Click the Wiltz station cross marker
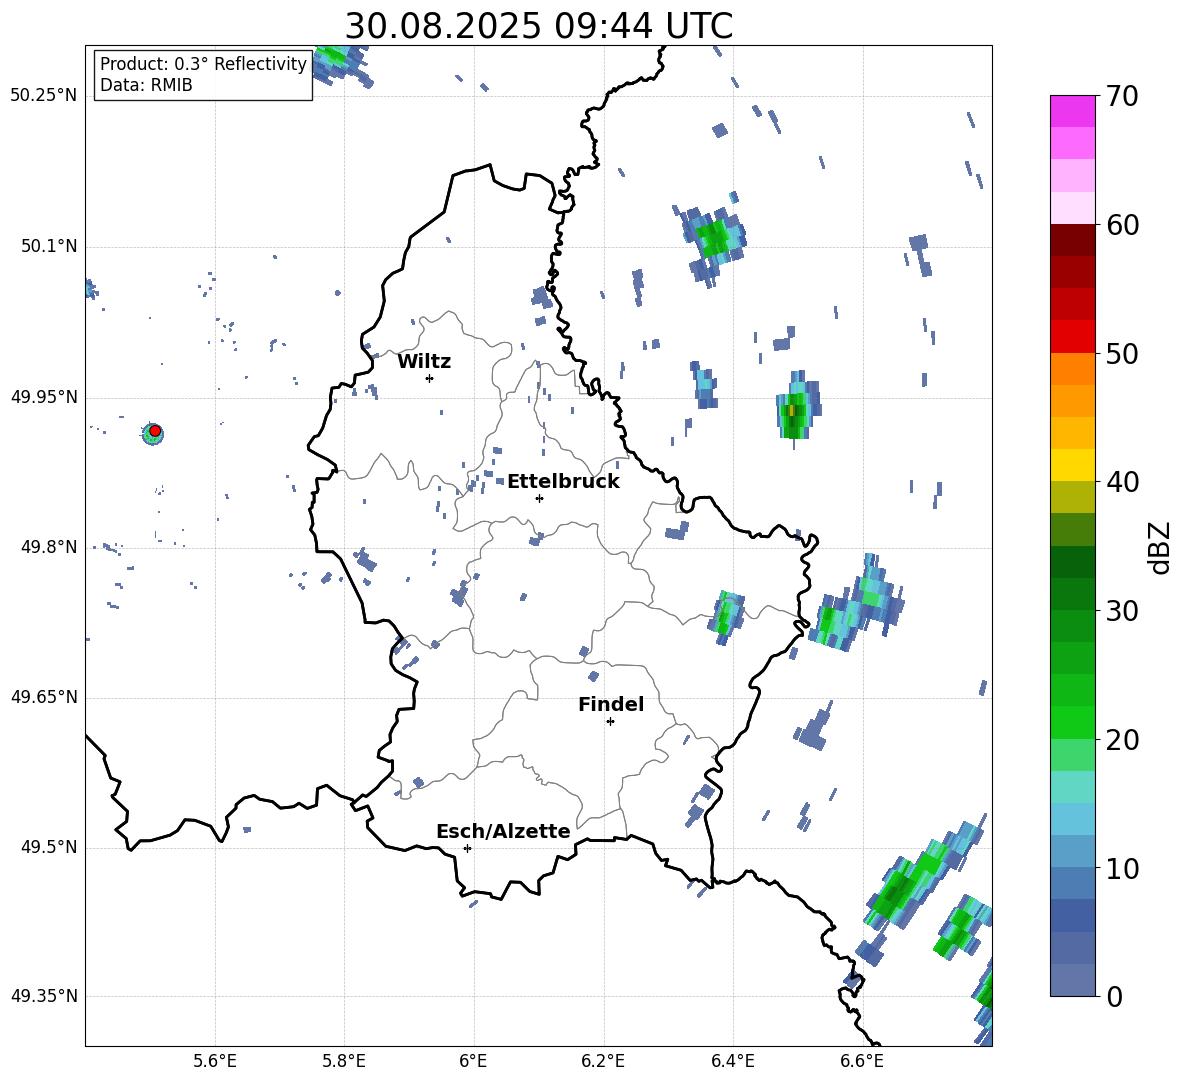Image resolution: width=1184 pixels, height=1081 pixels. (x=430, y=378)
